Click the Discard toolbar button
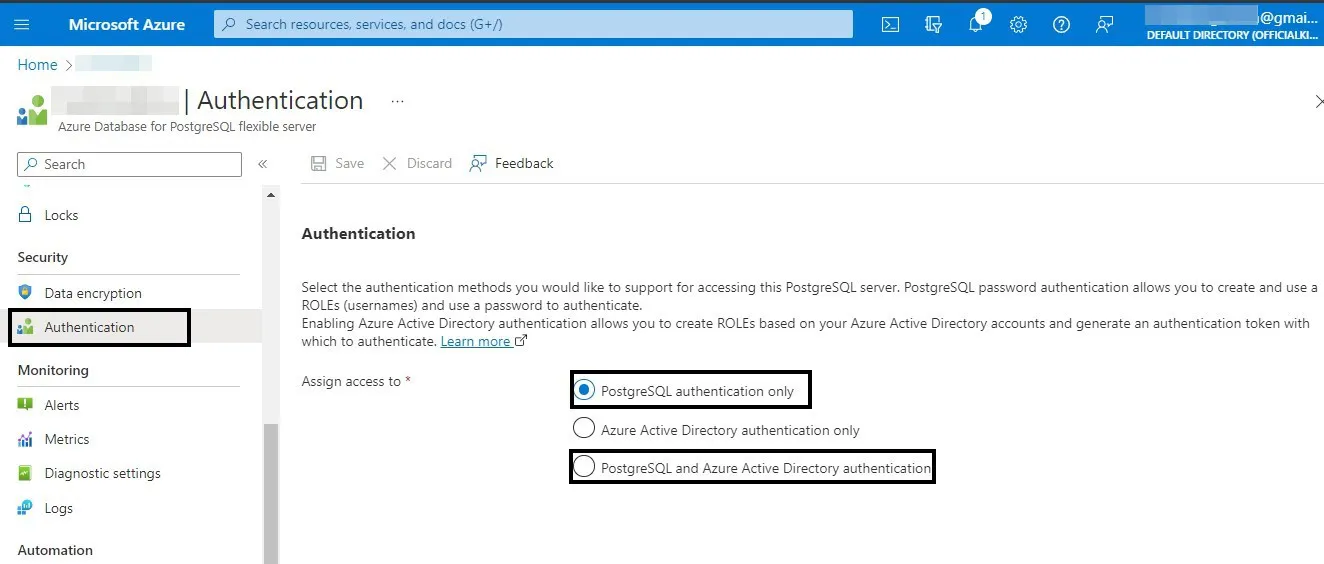The width and height of the screenshot is (1324, 564). click(417, 163)
